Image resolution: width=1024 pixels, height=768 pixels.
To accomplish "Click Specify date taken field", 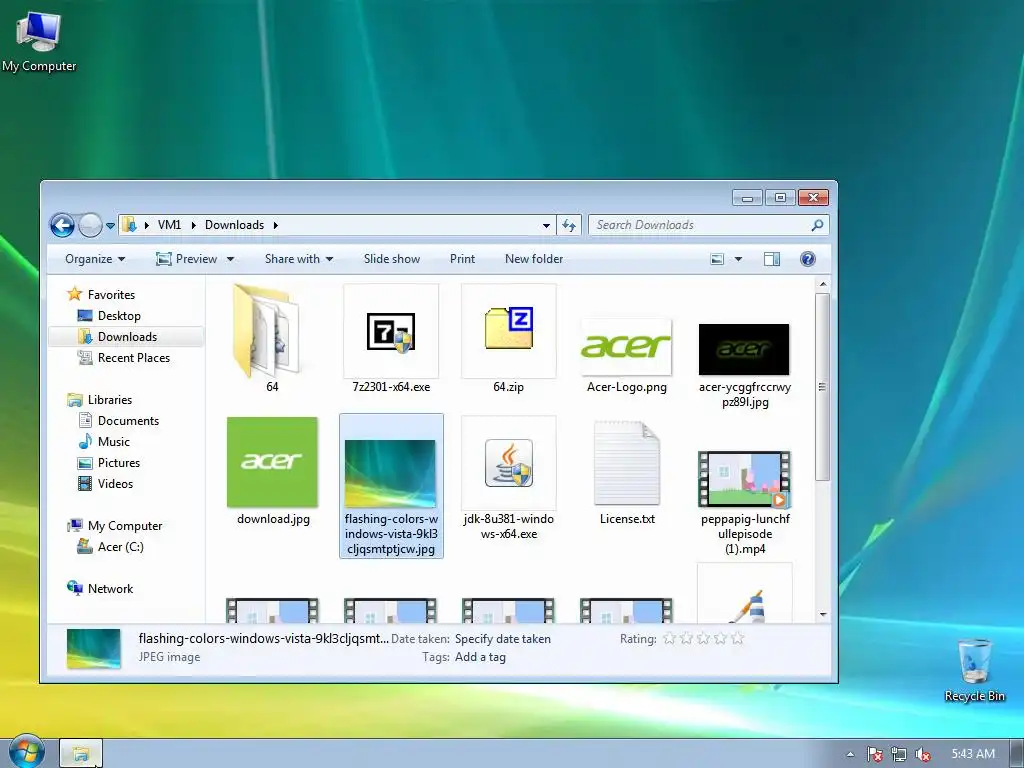I will [x=503, y=639].
